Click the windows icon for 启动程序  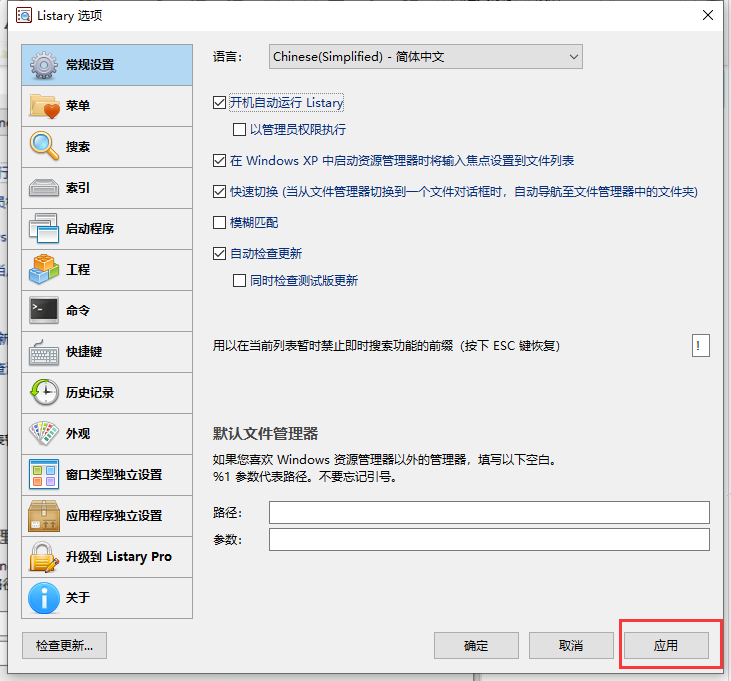[44, 228]
